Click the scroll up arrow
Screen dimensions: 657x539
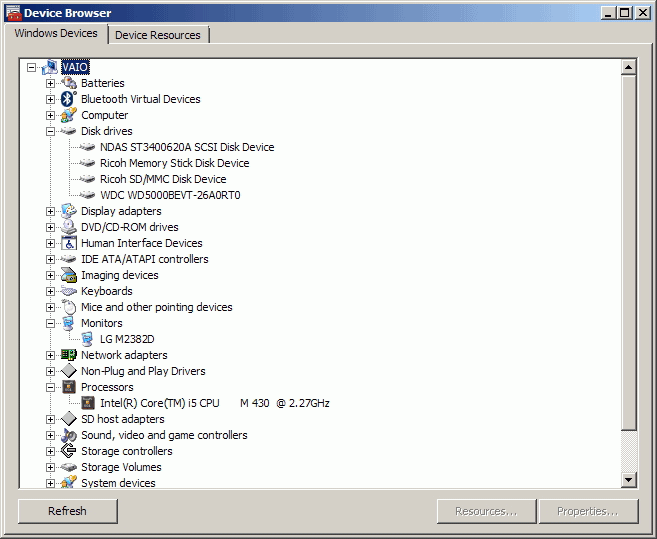[x=629, y=67]
